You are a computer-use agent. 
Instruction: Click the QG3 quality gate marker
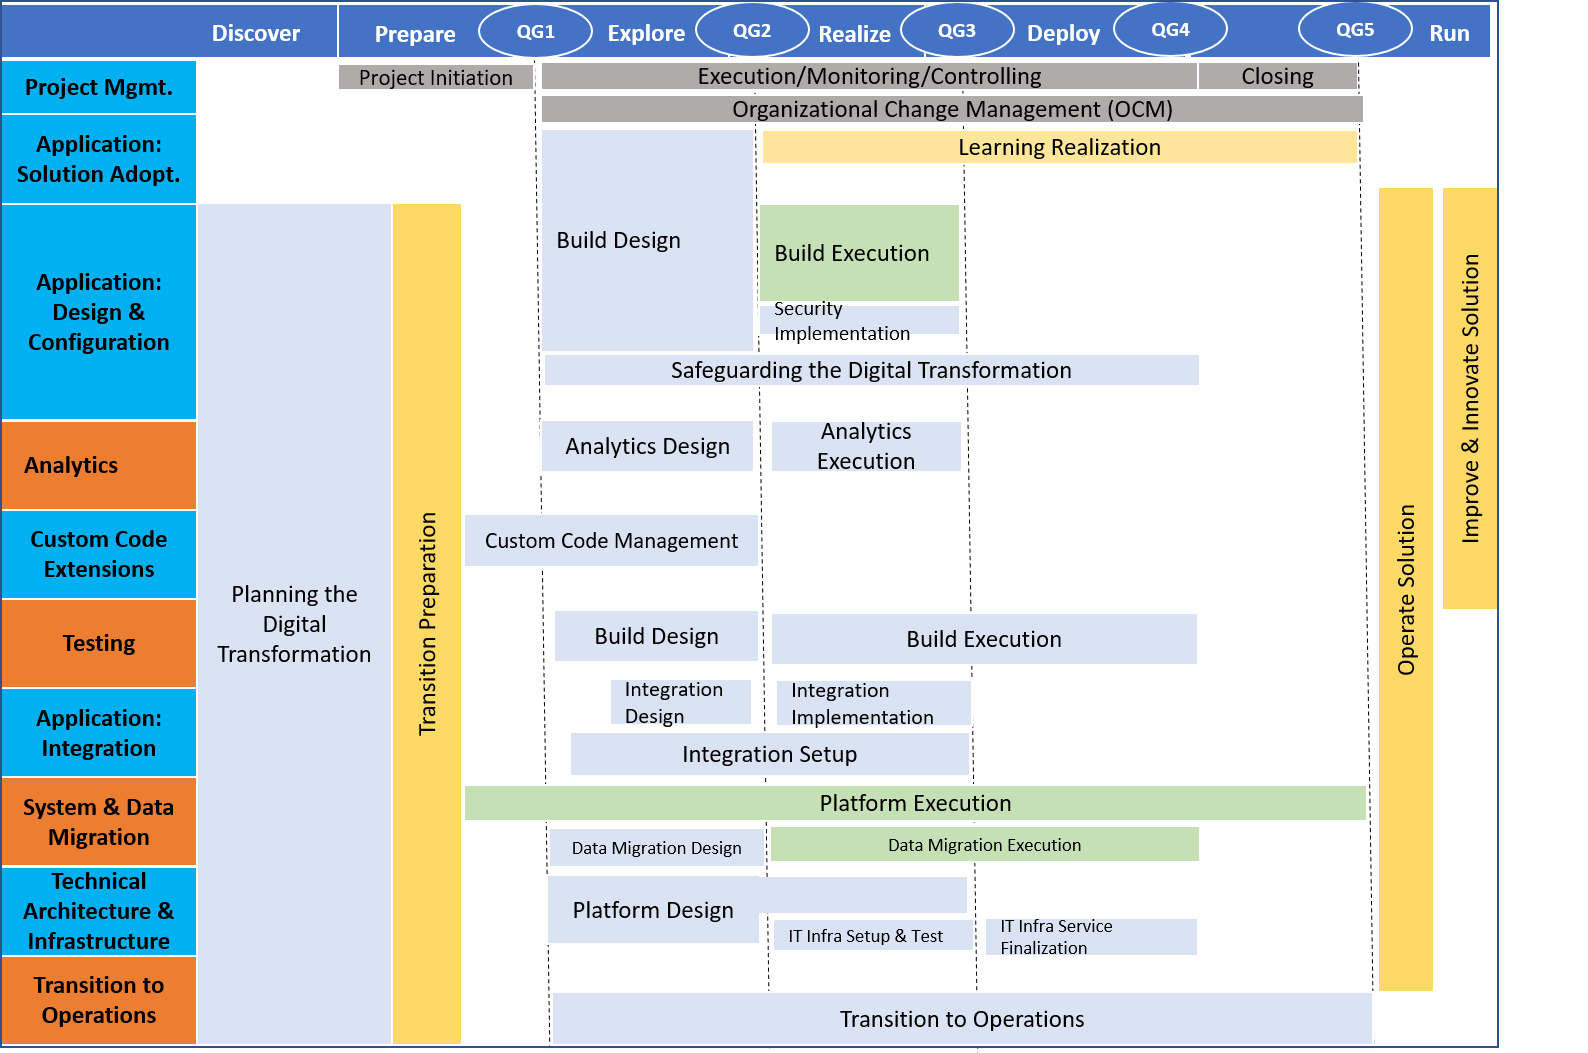coord(957,31)
